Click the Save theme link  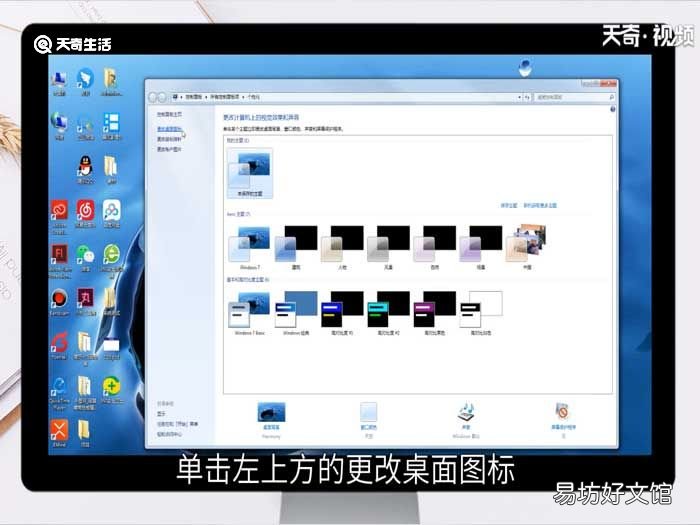pos(508,206)
